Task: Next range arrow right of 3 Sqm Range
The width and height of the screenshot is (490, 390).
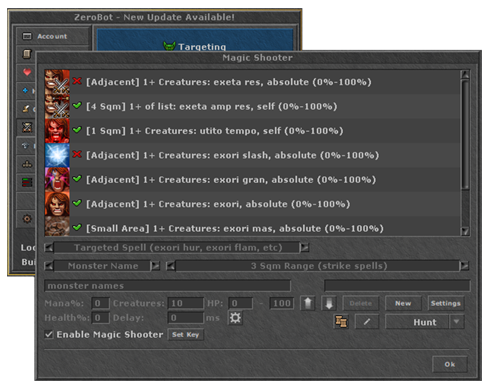Action: click(464, 266)
